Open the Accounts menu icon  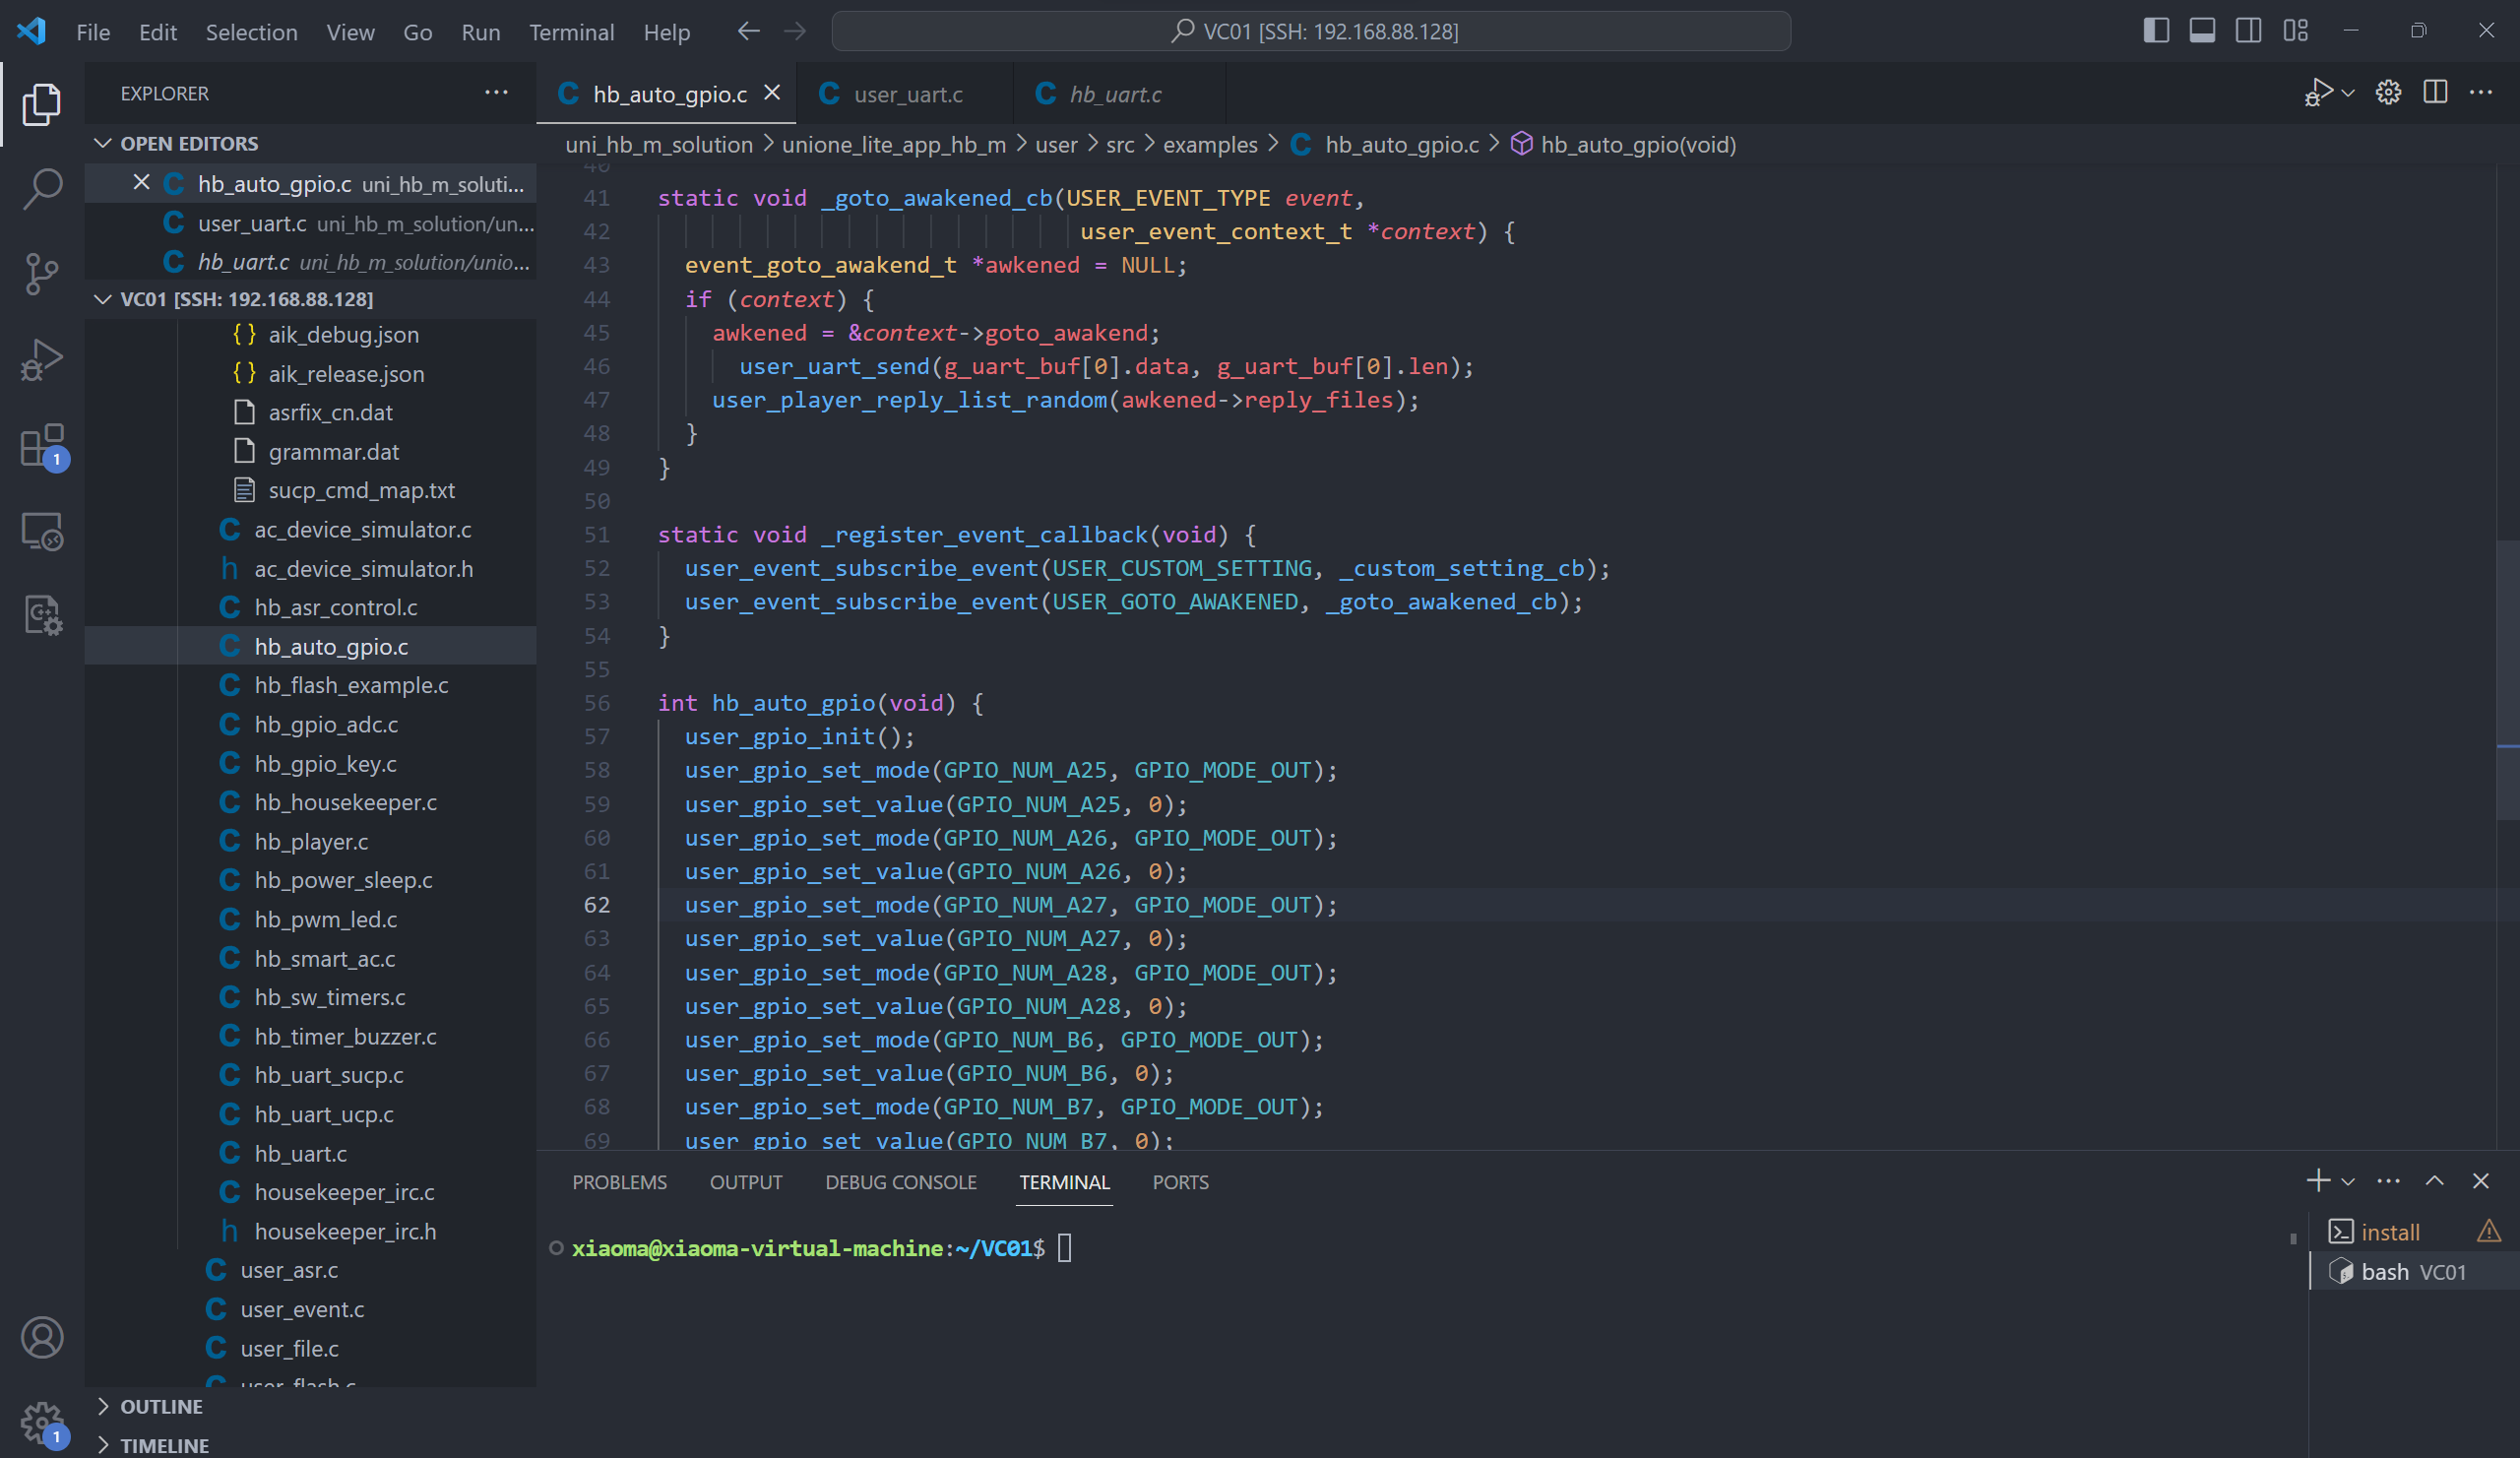pos(41,1337)
